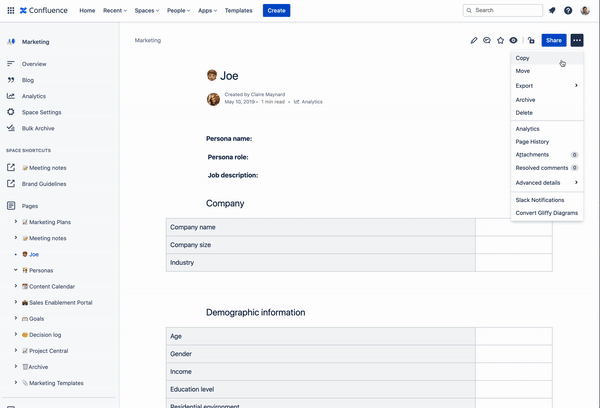
Task: Click the Blog quote icon in sidebar
Action: click(11, 80)
